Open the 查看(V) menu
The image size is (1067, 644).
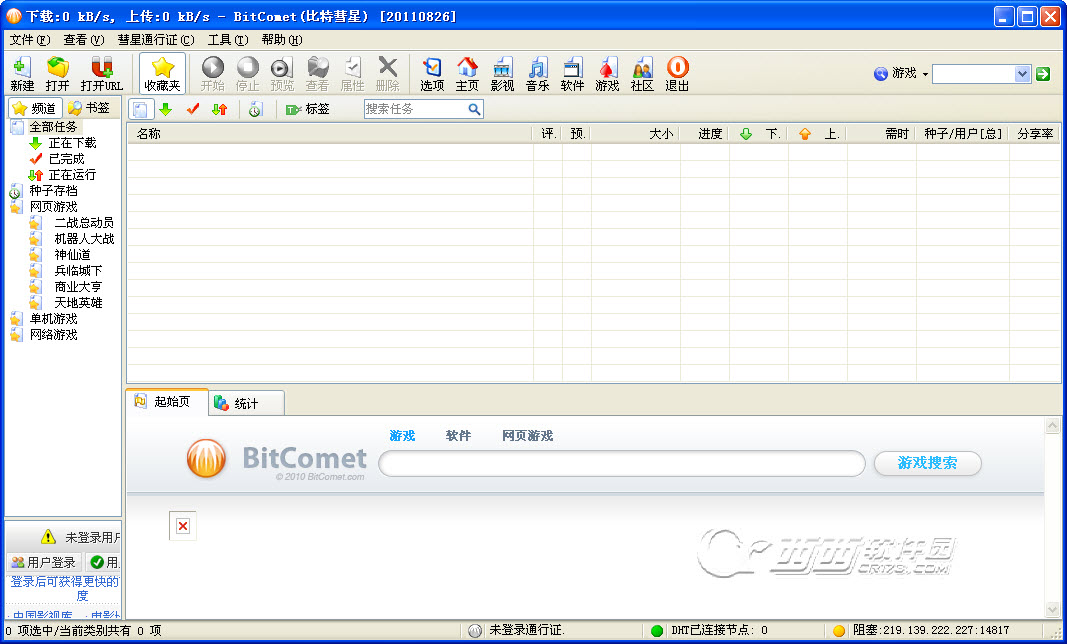tap(84, 39)
